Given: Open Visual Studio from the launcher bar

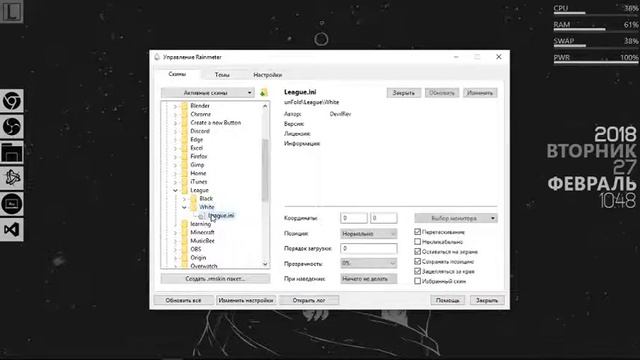Looking at the screenshot, I should click(x=11, y=229).
